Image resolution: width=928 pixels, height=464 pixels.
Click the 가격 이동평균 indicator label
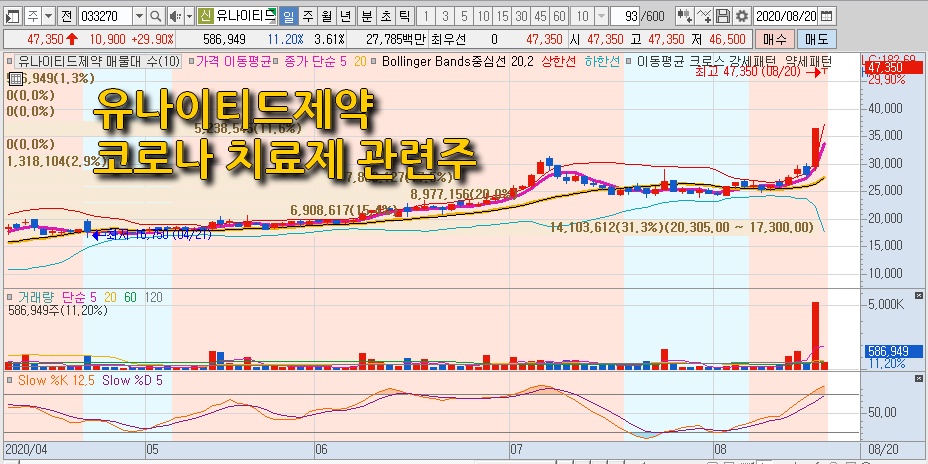(233, 60)
